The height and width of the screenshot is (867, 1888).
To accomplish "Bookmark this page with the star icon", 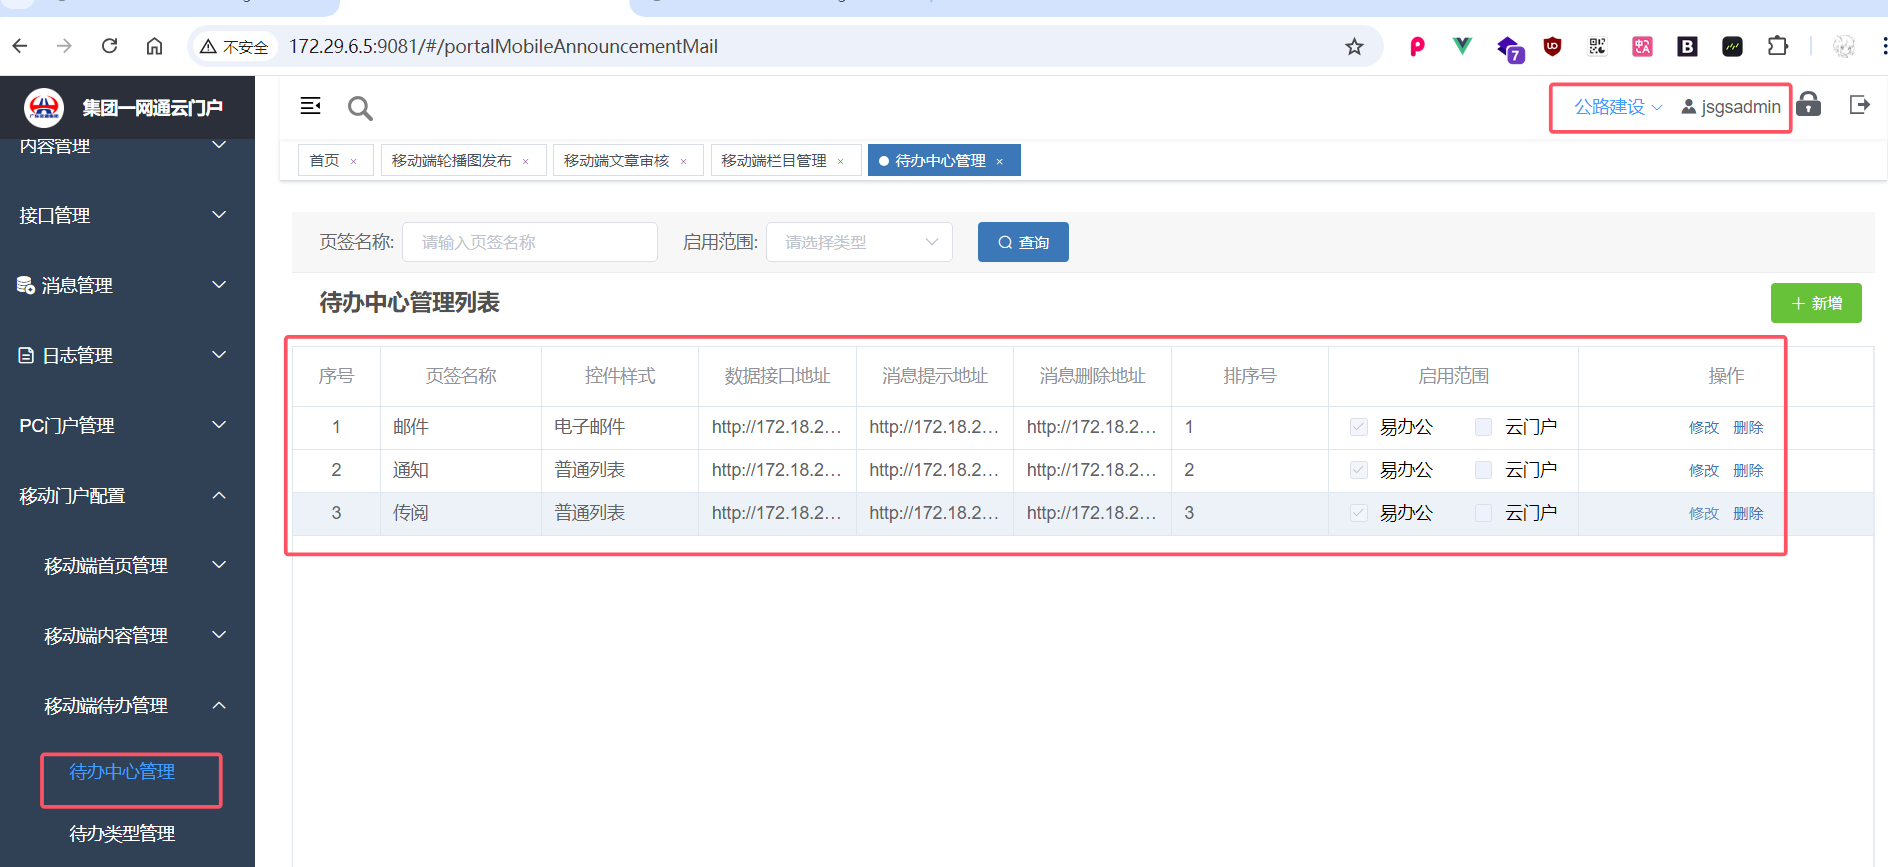I will click(1354, 46).
